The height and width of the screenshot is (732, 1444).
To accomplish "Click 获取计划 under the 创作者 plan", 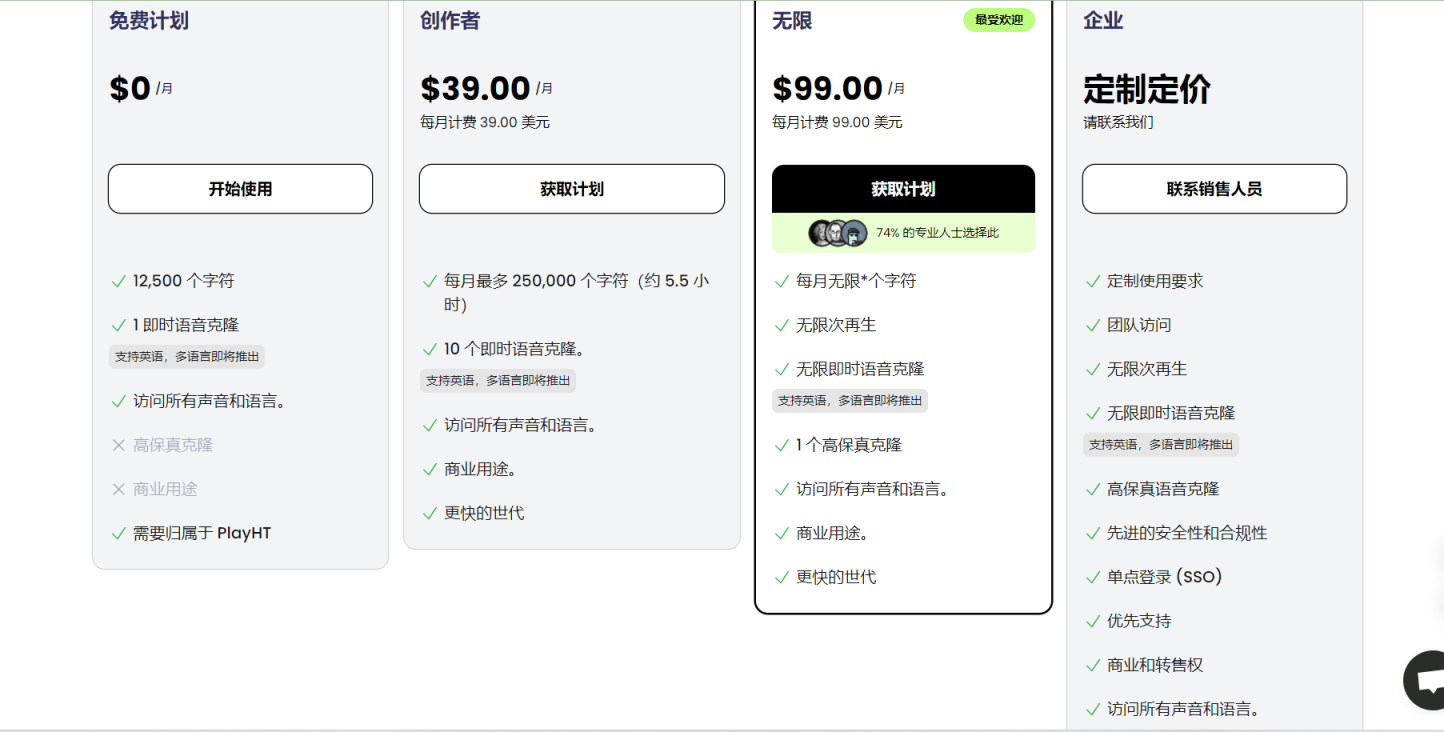I will pyautogui.click(x=571, y=189).
